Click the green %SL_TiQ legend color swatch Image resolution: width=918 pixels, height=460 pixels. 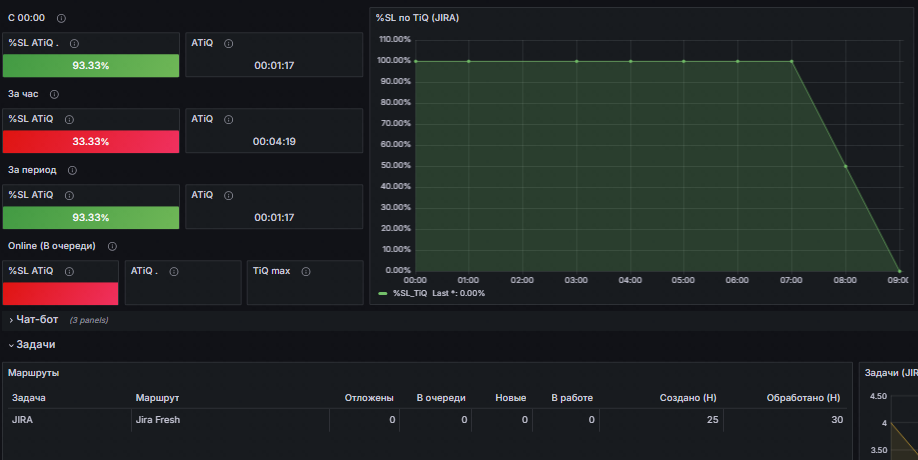pyautogui.click(x=383, y=293)
